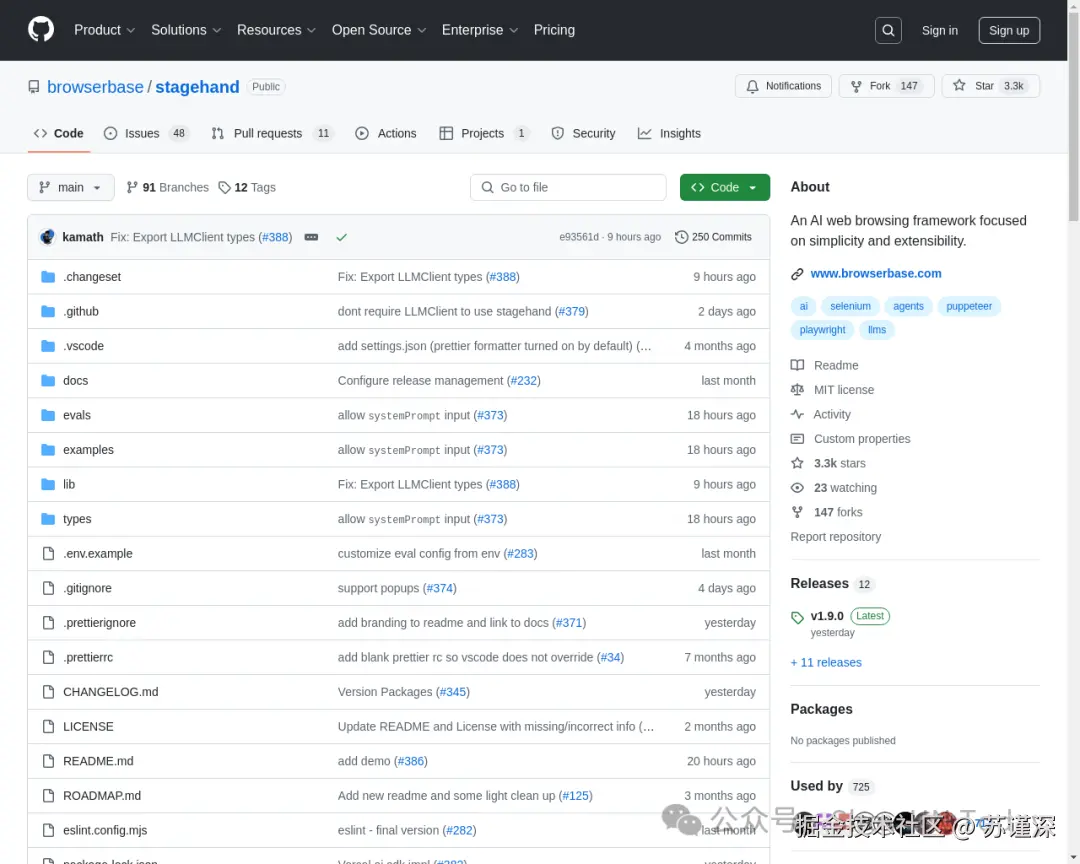Click the + 11 releases link
The width and height of the screenshot is (1080, 864).
coord(826,662)
